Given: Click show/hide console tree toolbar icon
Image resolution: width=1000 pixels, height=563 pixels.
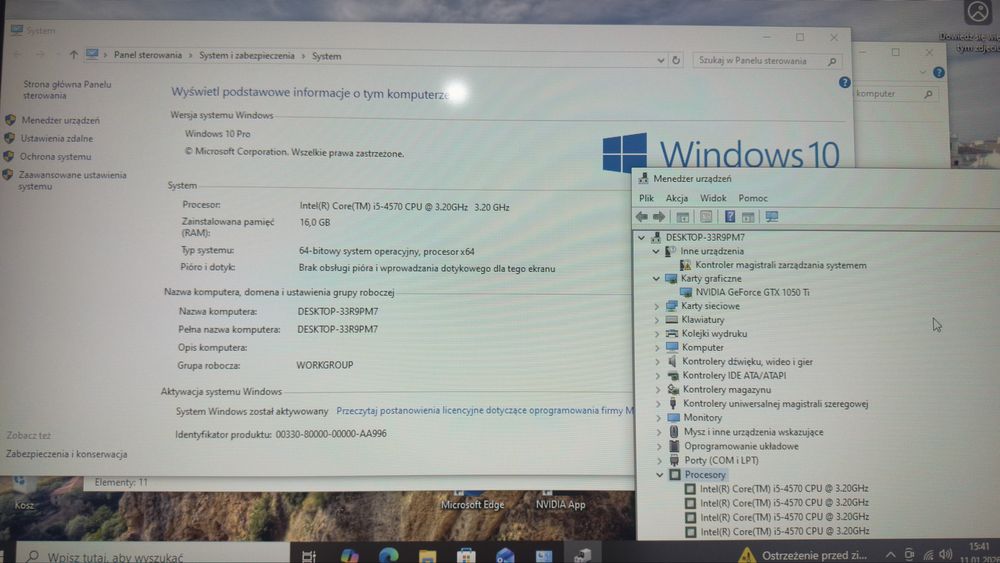Looking at the screenshot, I should [x=682, y=217].
